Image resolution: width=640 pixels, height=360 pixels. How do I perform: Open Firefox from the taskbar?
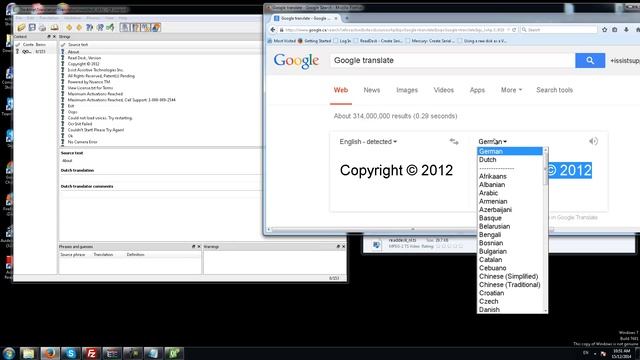(50, 353)
